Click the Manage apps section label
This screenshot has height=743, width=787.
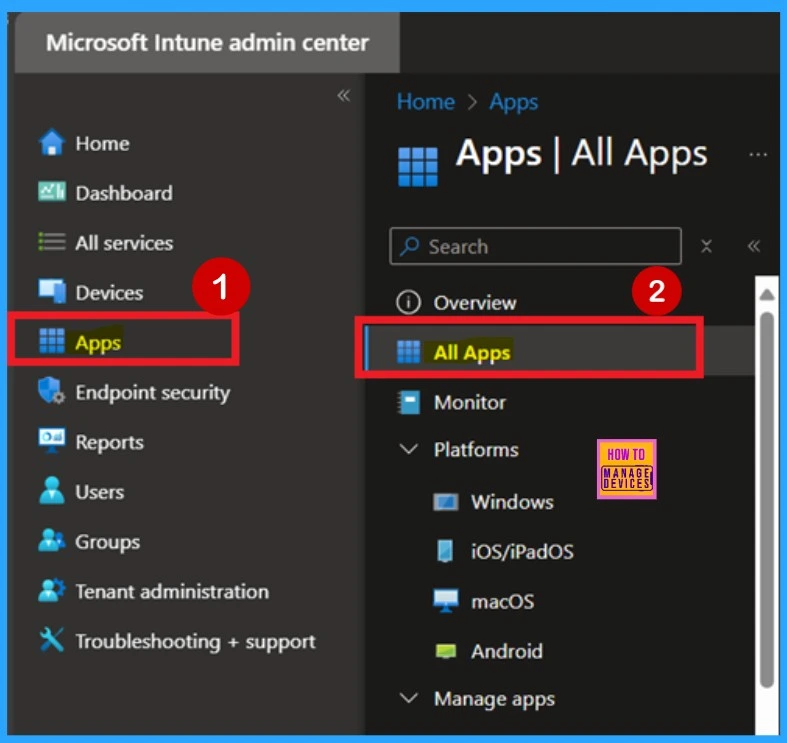coord(494,699)
